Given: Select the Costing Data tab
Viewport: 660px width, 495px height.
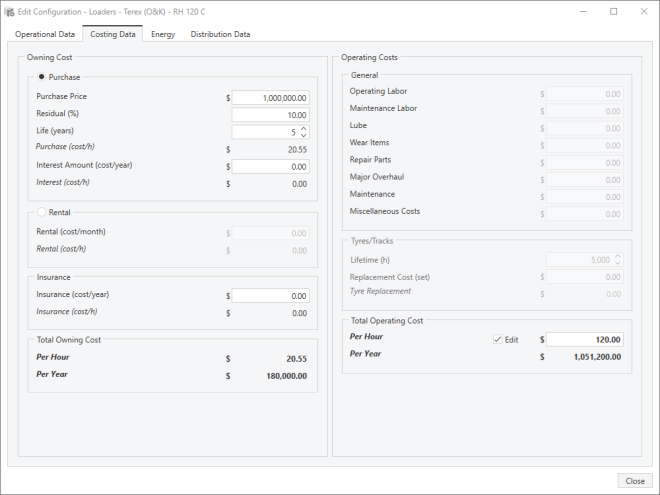Looking at the screenshot, I should pos(112,34).
